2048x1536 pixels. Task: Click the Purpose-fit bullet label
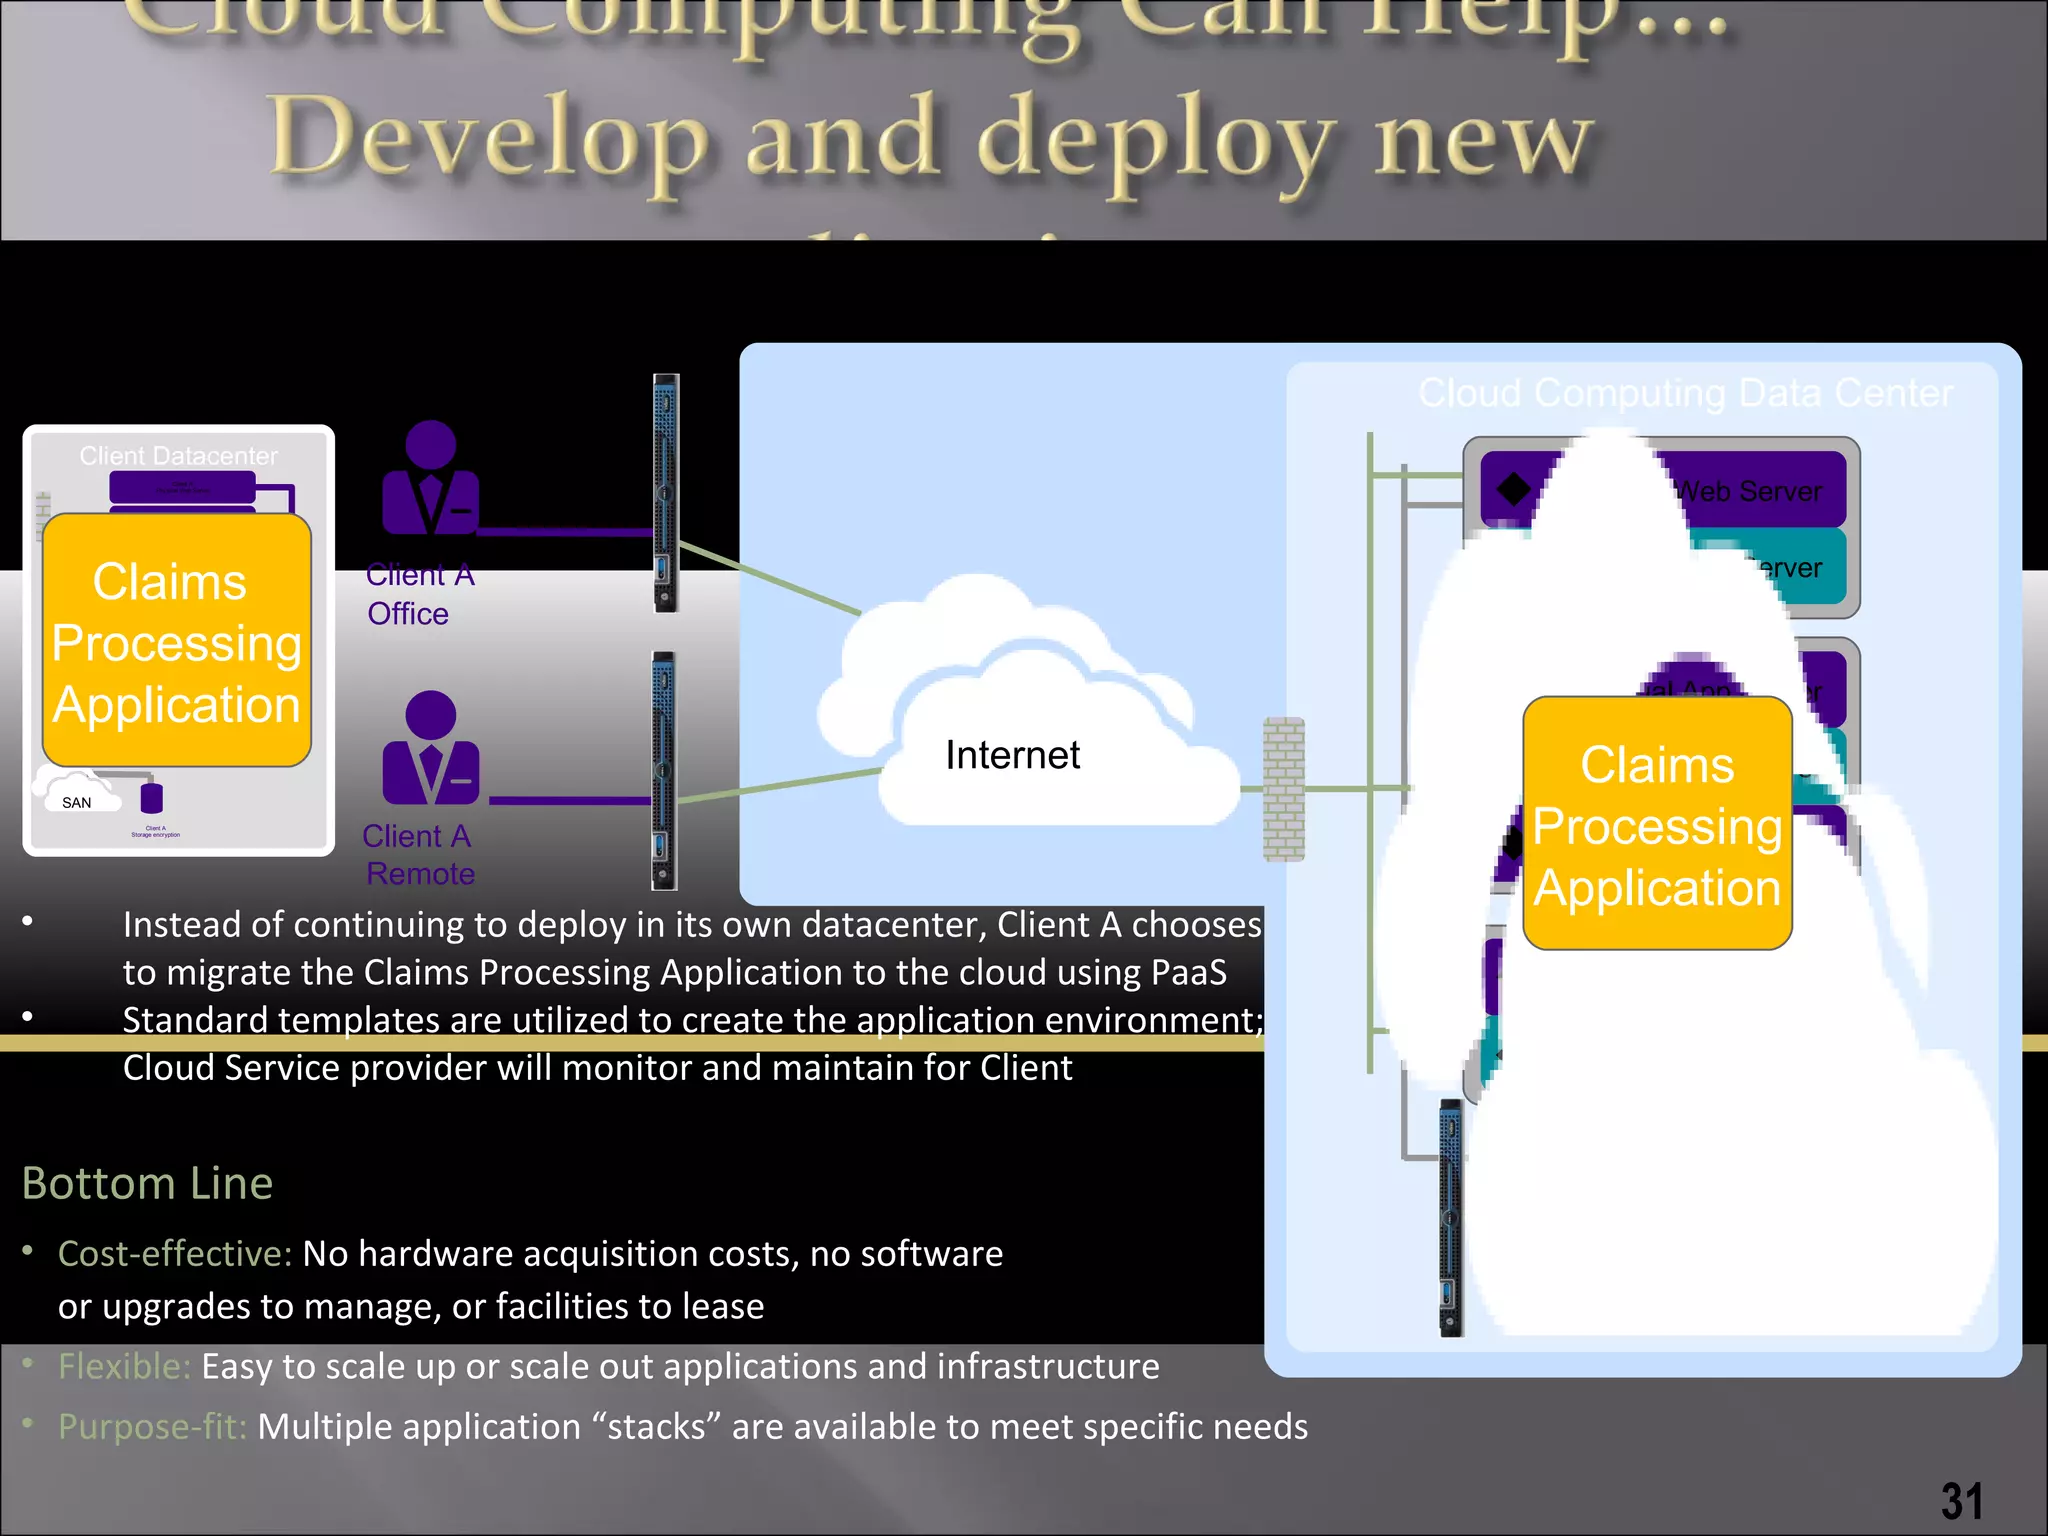(x=152, y=1427)
